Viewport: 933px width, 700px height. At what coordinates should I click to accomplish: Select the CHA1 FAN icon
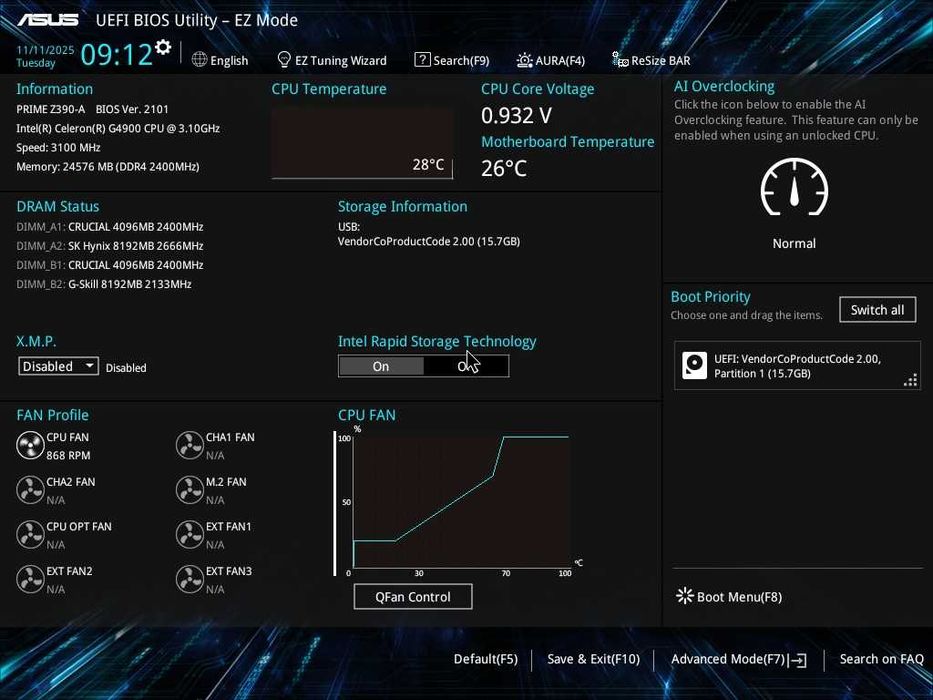pos(190,445)
